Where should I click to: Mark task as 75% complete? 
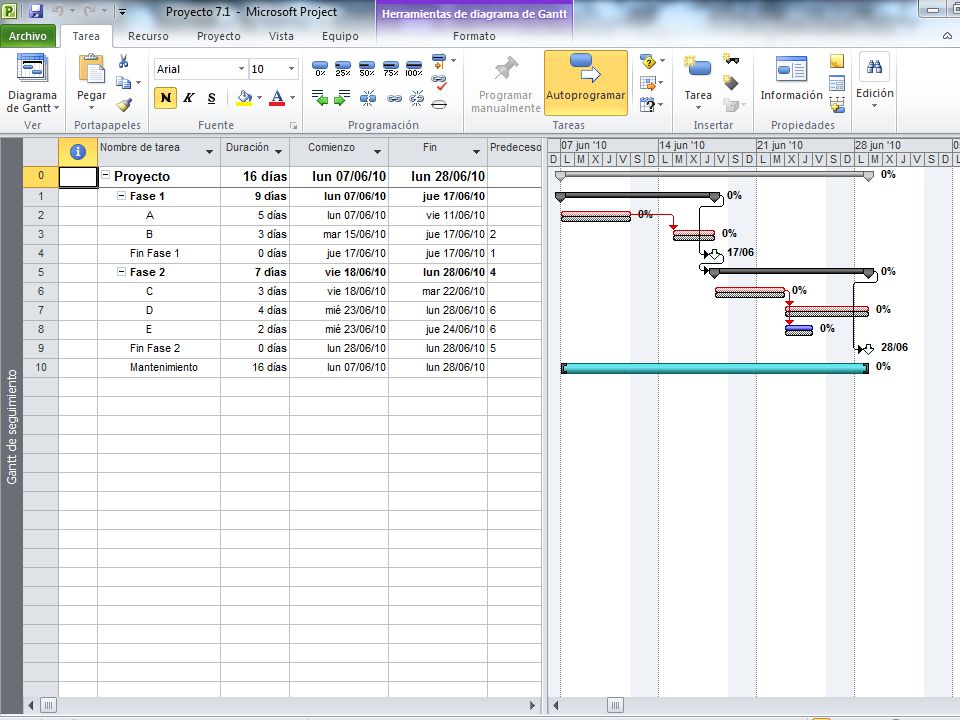click(x=391, y=68)
